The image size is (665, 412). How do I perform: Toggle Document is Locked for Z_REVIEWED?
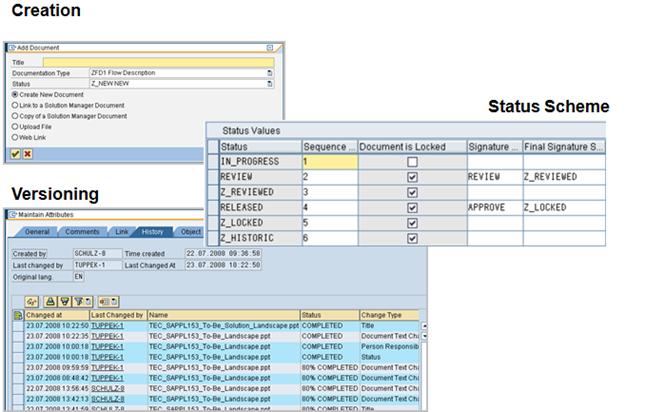412,192
